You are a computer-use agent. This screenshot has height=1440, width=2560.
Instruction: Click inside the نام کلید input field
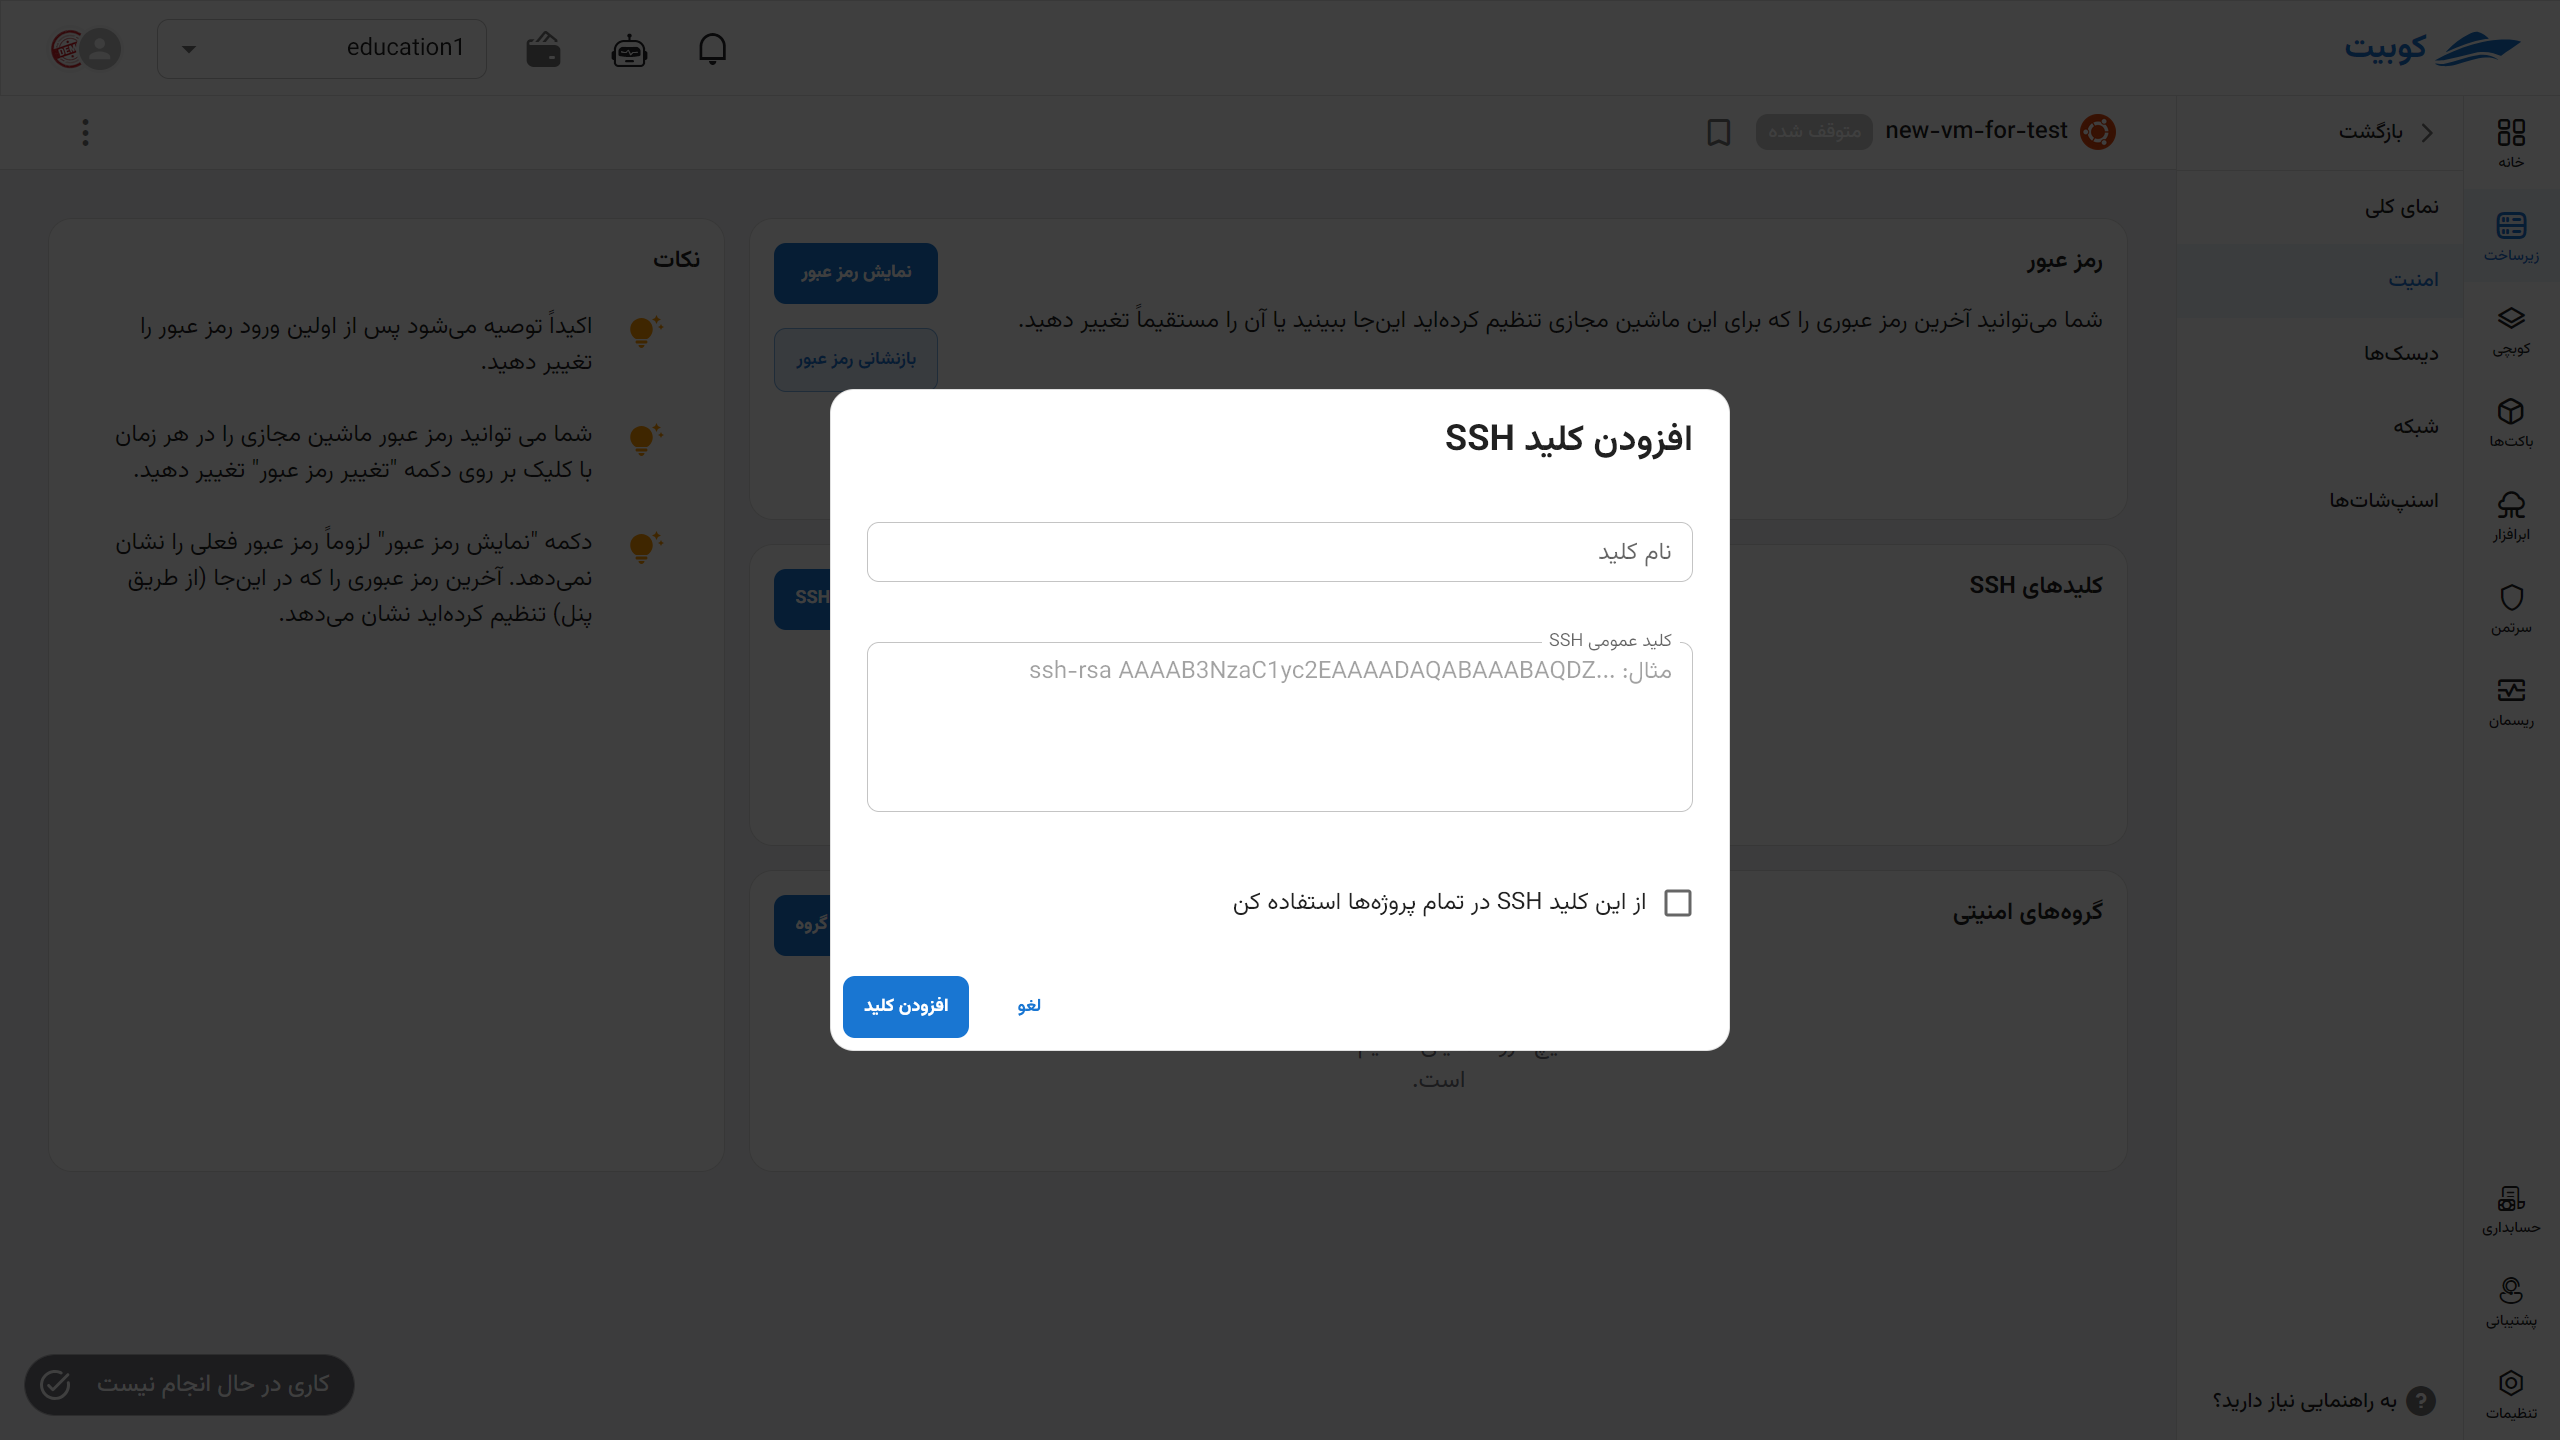pyautogui.click(x=1280, y=551)
